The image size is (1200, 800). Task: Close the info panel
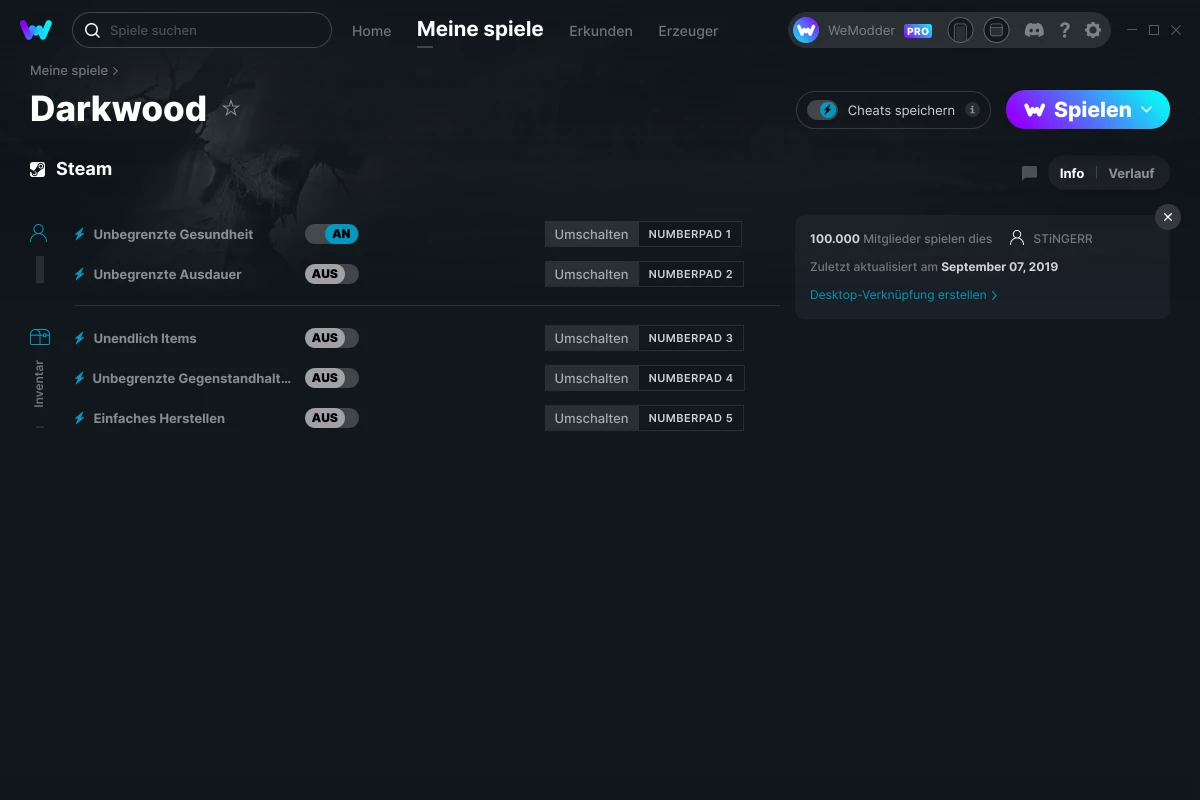(x=1168, y=217)
